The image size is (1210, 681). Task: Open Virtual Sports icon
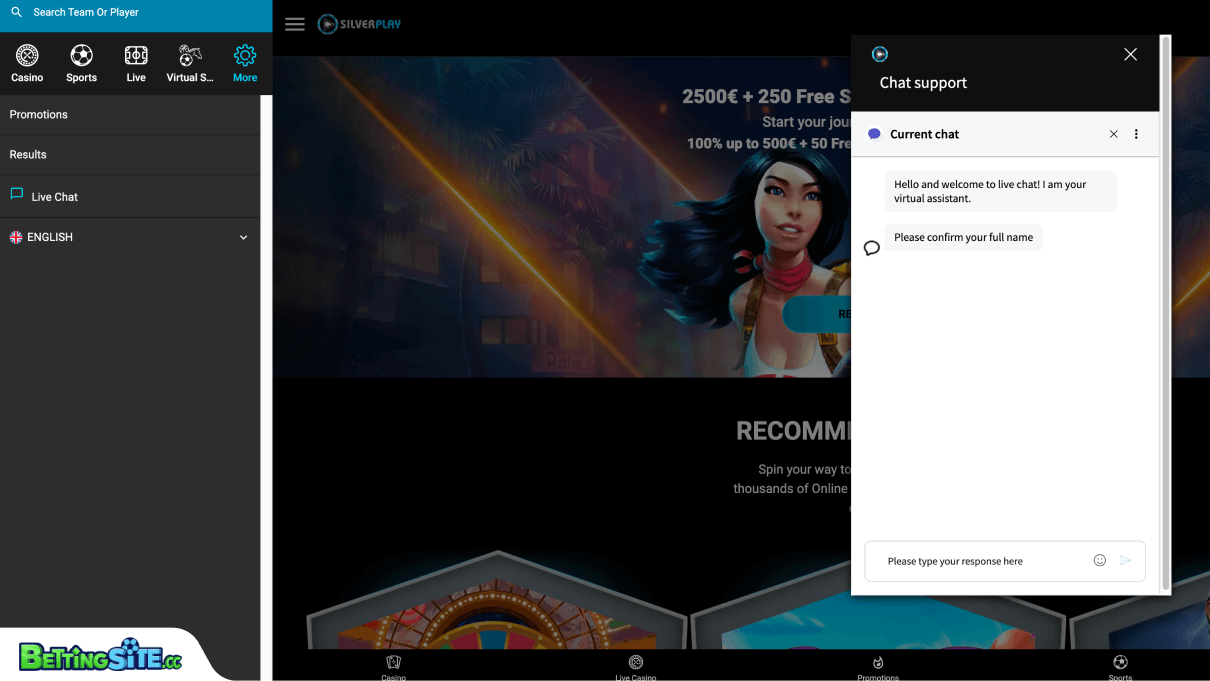point(190,55)
